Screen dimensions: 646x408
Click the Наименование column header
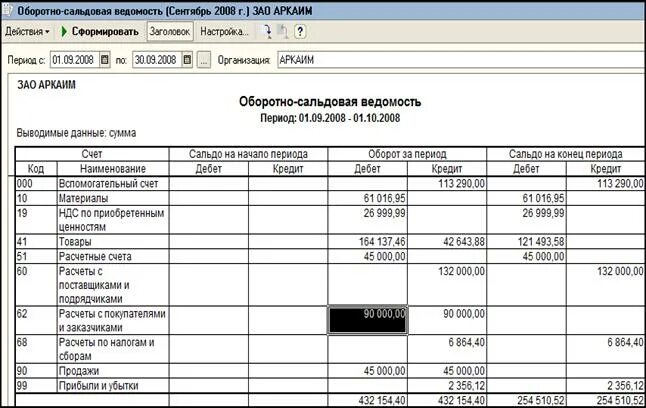[x=112, y=169]
